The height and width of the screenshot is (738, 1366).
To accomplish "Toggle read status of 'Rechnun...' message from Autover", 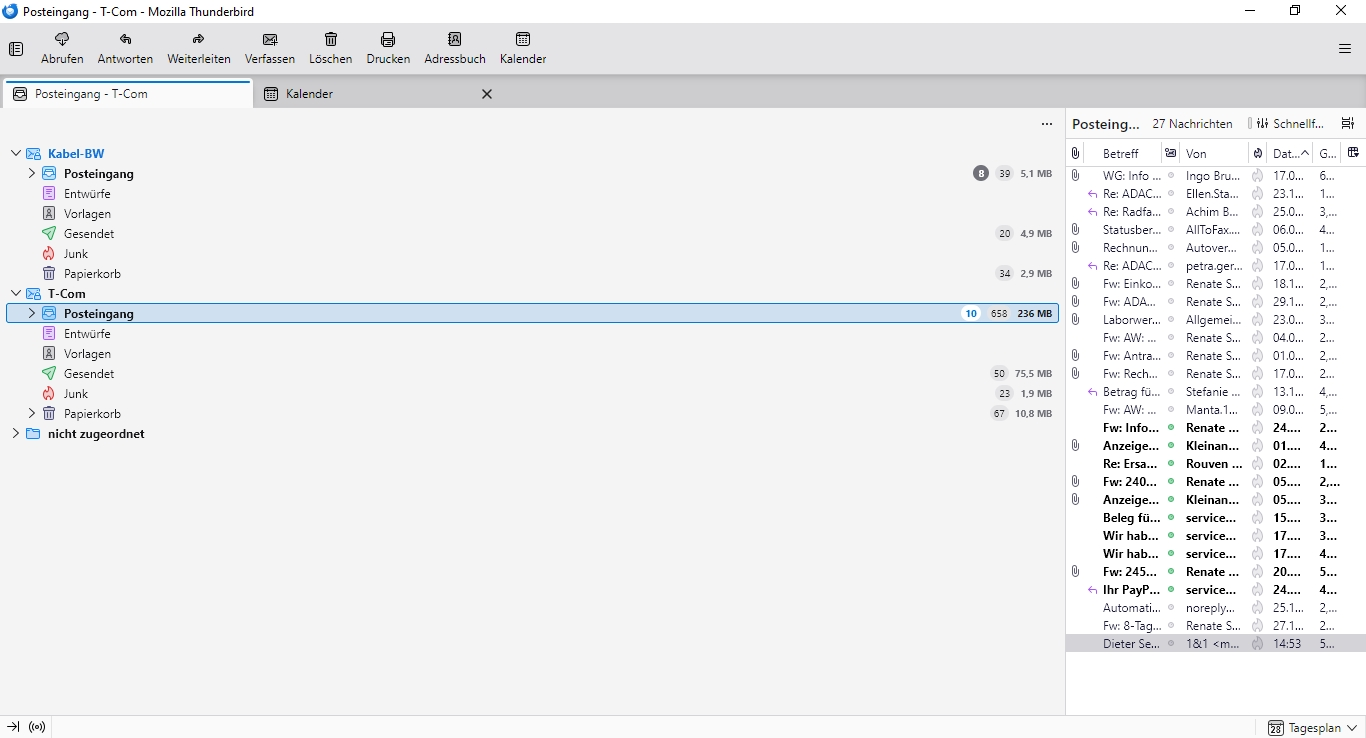I will [x=1170, y=248].
